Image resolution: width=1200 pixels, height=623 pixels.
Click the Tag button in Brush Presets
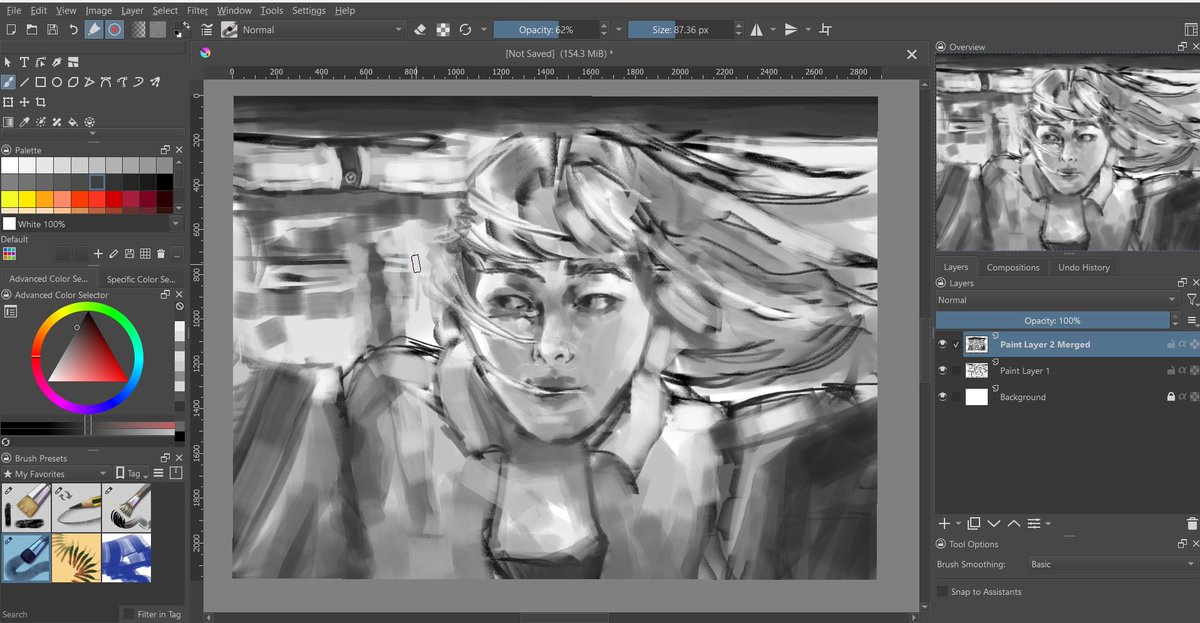point(131,474)
